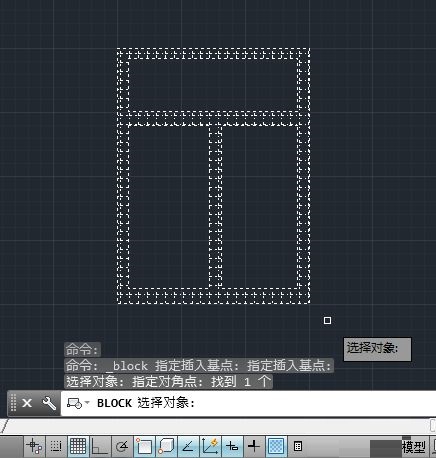Grab the command line dotted grip handle
436x458 pixels.
(13, 403)
